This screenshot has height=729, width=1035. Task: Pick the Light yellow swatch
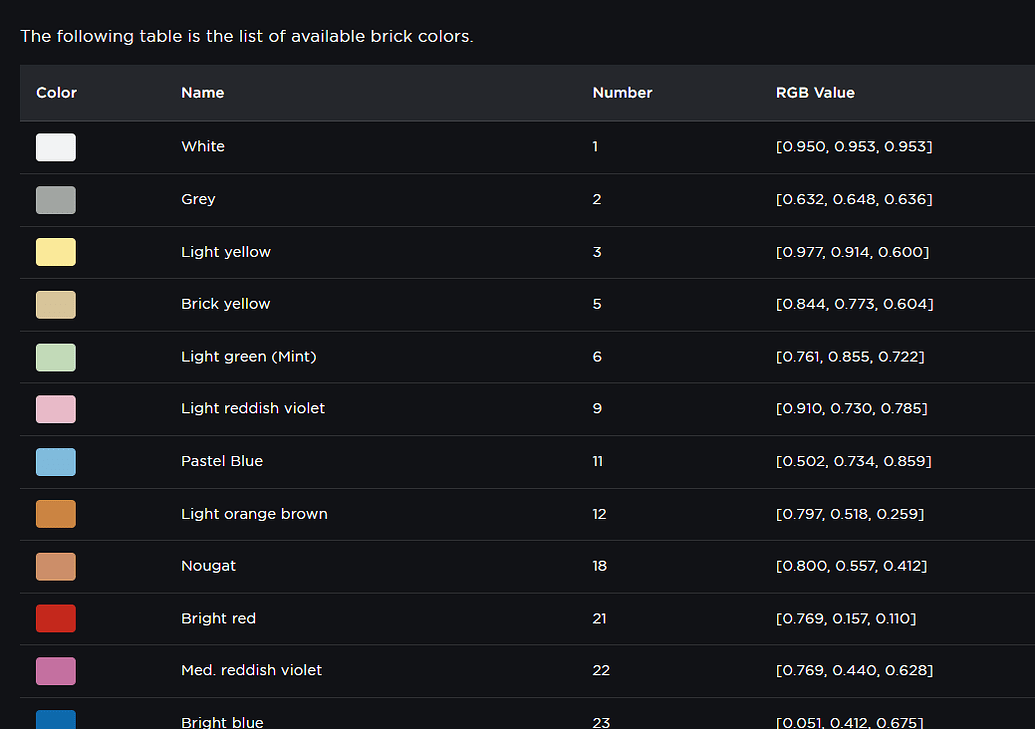point(55,252)
